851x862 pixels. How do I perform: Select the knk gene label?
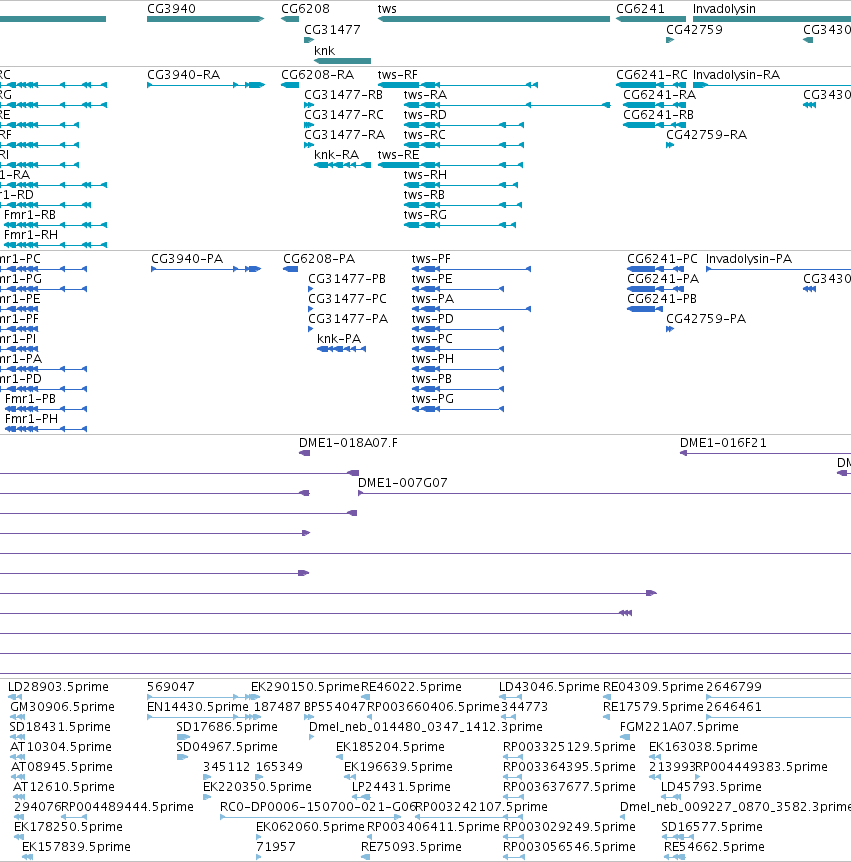pos(324,51)
